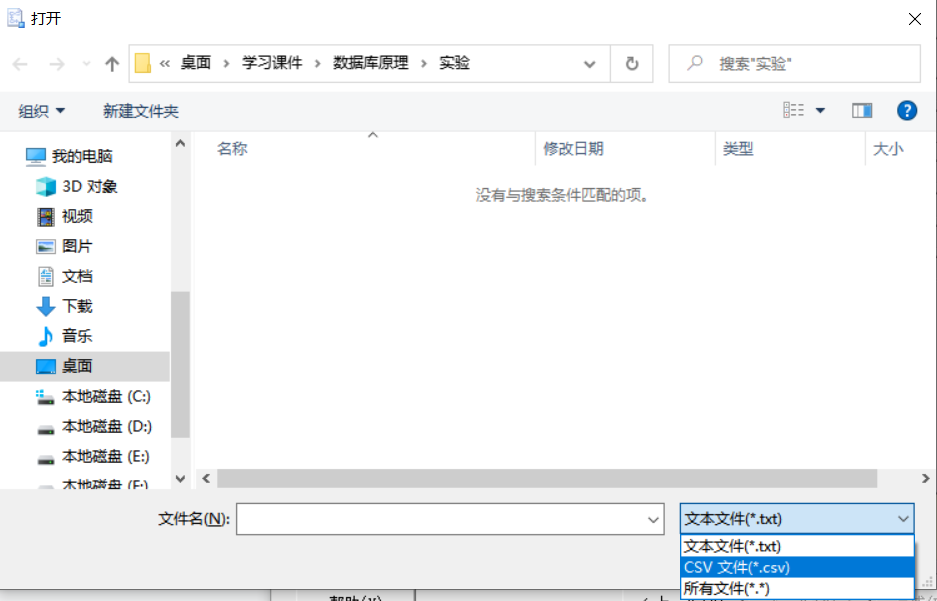Viewport: 937px width, 601px height.
Task: Click the Up one level arrow
Action: [111, 62]
